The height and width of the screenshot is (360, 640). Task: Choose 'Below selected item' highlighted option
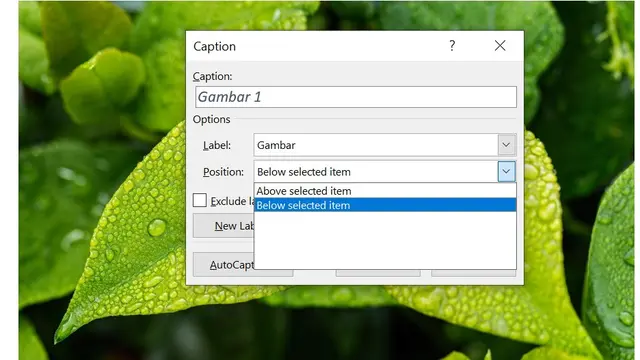click(x=385, y=205)
